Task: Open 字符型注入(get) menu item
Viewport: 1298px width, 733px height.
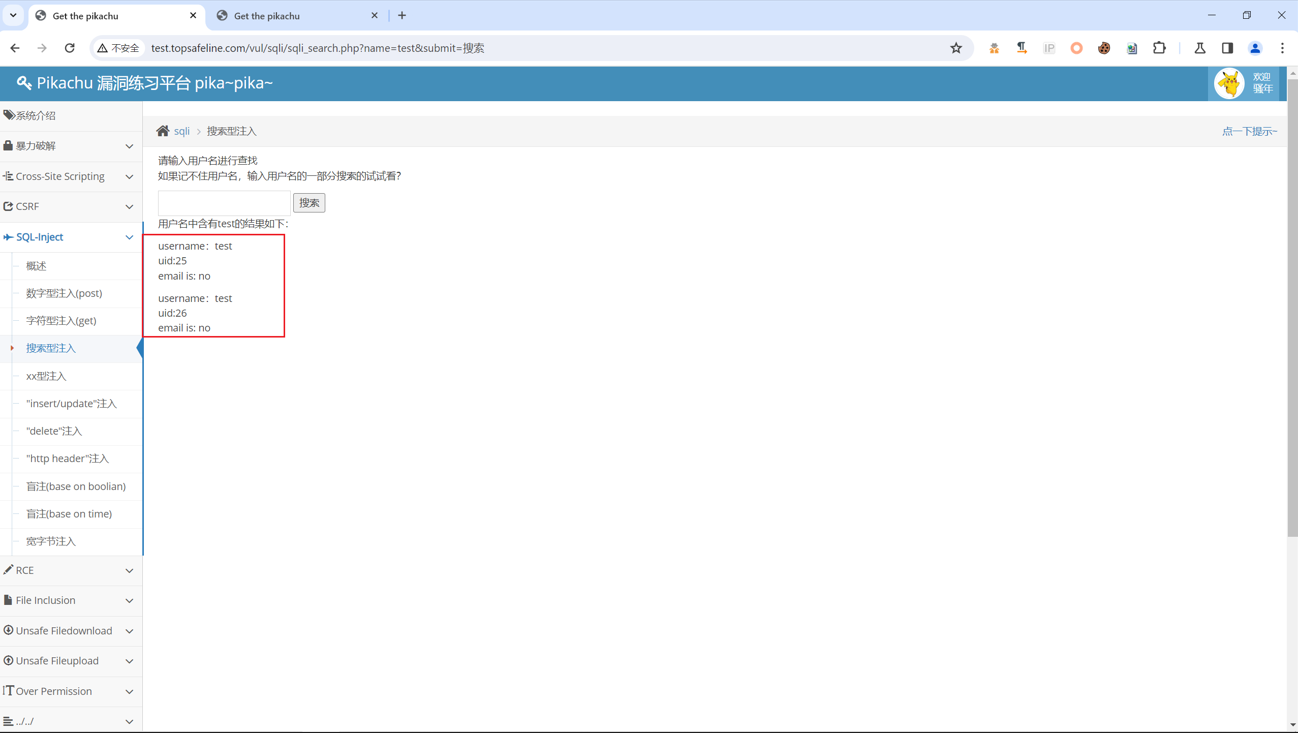Action: coord(61,321)
